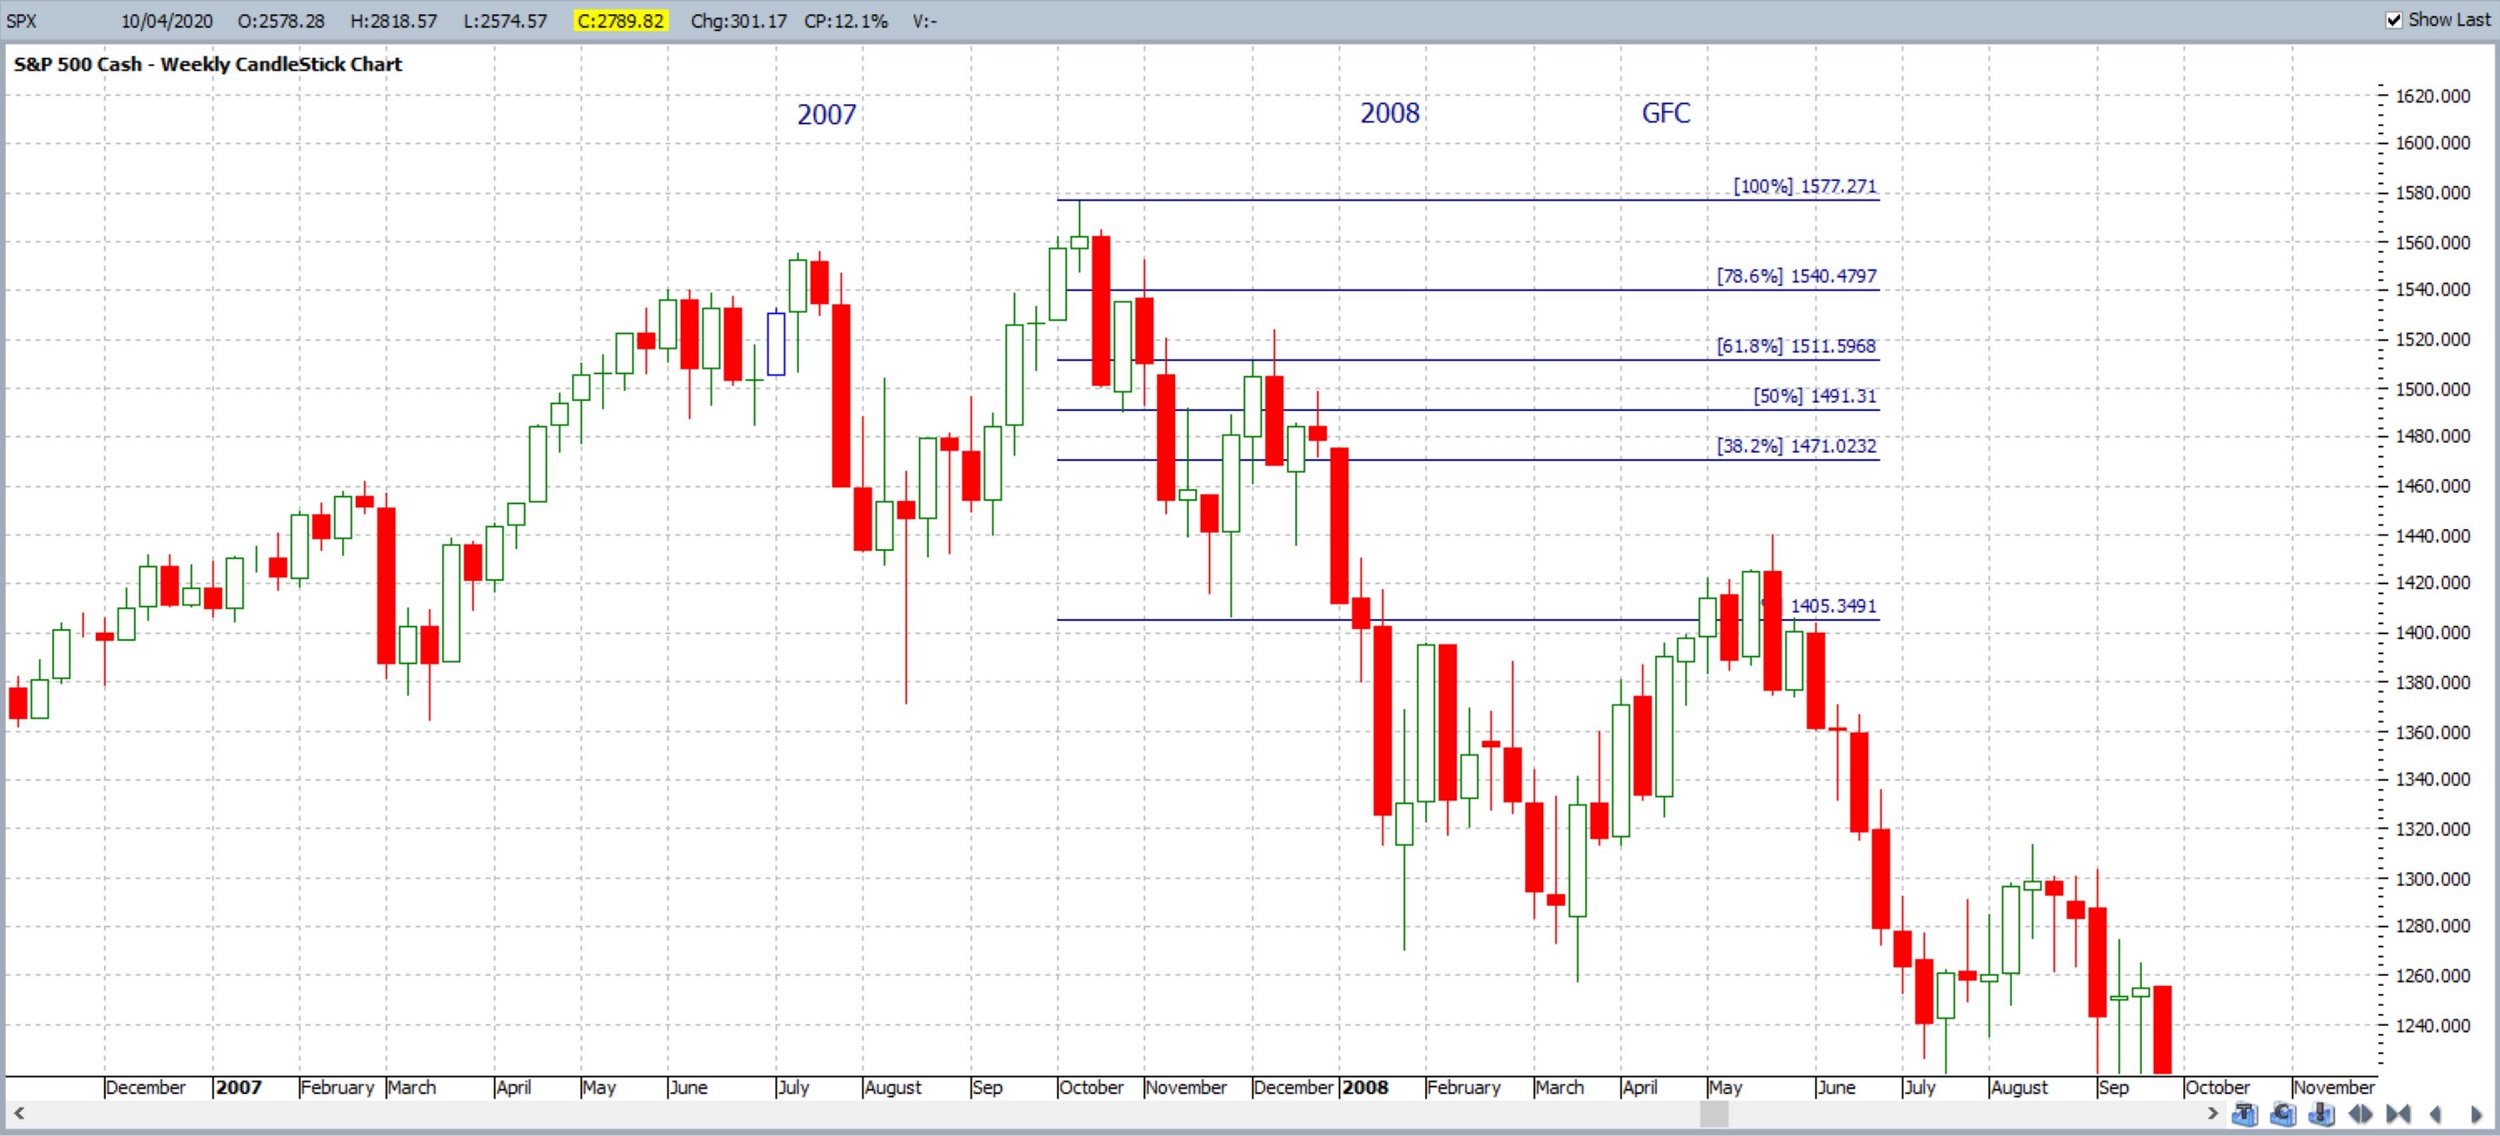Click the change value Chg:301.17
This screenshot has width=2500, height=1136.
point(738,21)
